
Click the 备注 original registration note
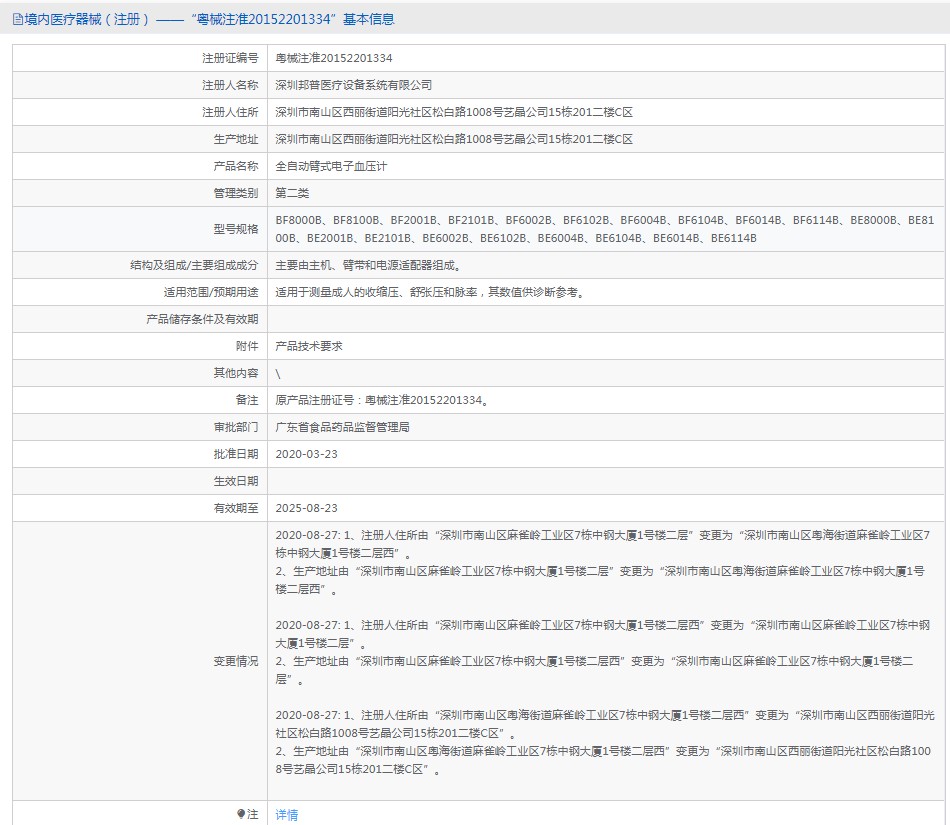click(x=382, y=400)
